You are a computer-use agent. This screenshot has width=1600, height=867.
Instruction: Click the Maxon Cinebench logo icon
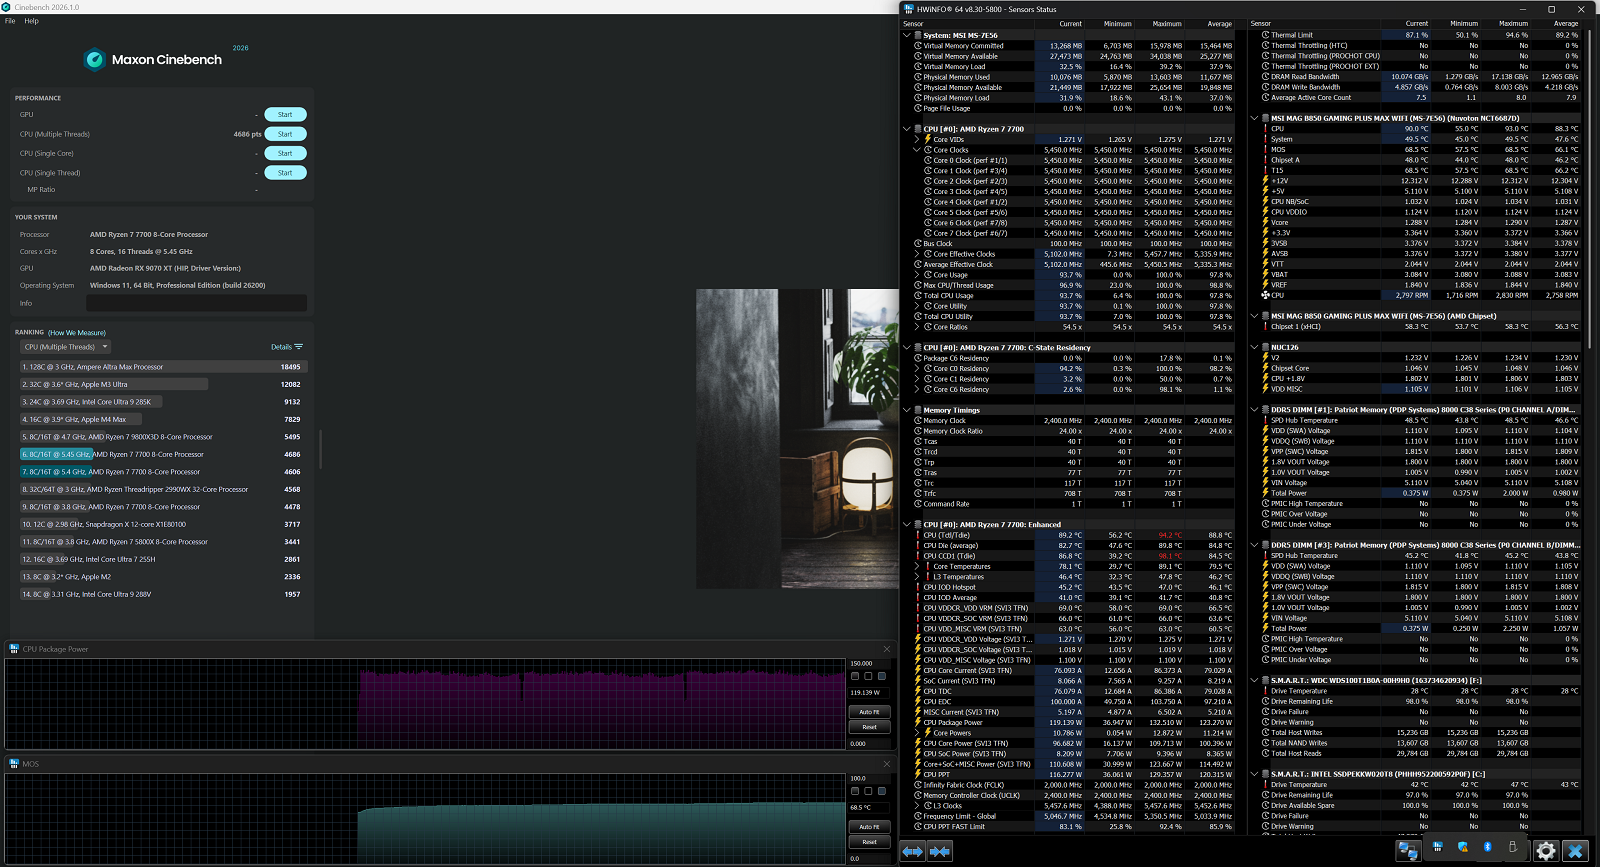coord(95,60)
